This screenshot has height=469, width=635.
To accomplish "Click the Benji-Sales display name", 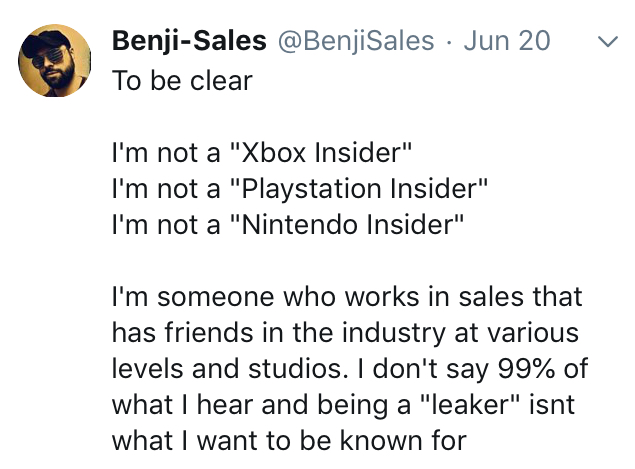I will click(x=189, y=41).
